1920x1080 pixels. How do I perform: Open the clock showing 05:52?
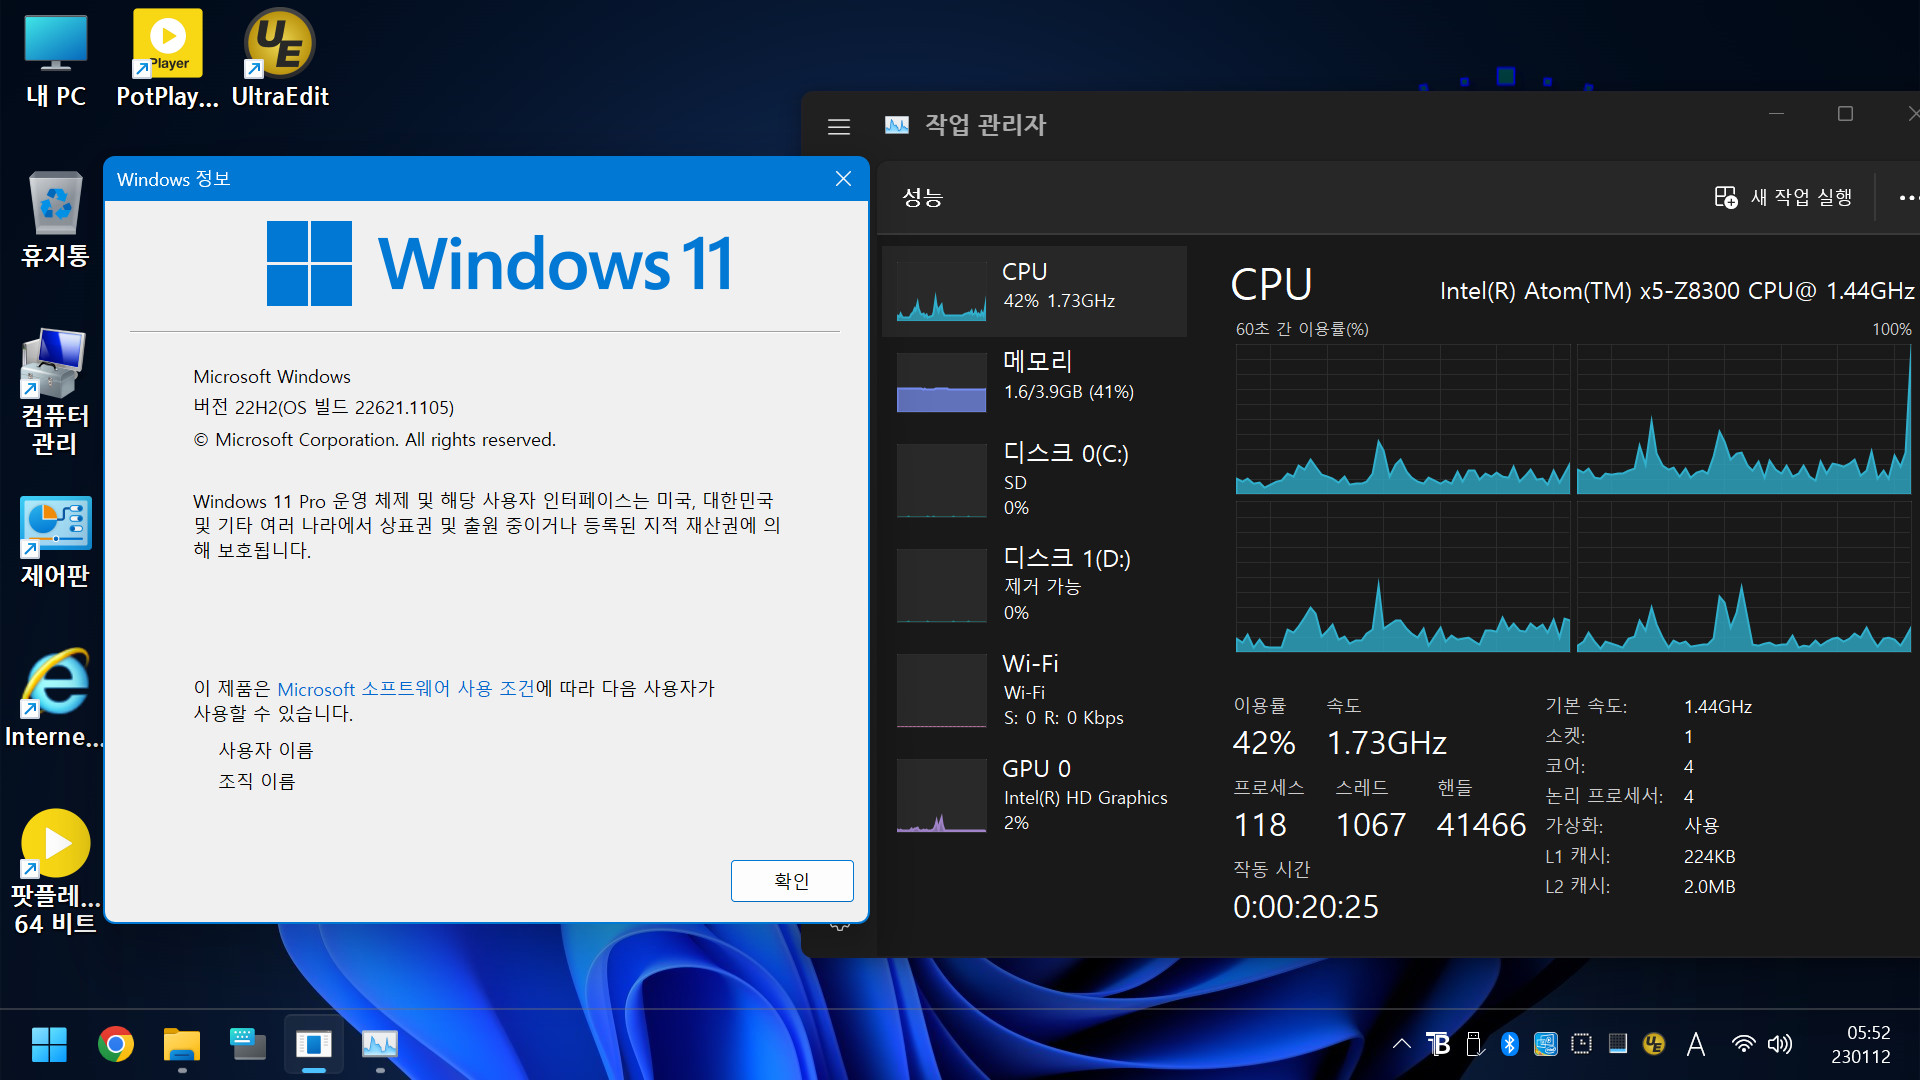[x=1861, y=1044]
